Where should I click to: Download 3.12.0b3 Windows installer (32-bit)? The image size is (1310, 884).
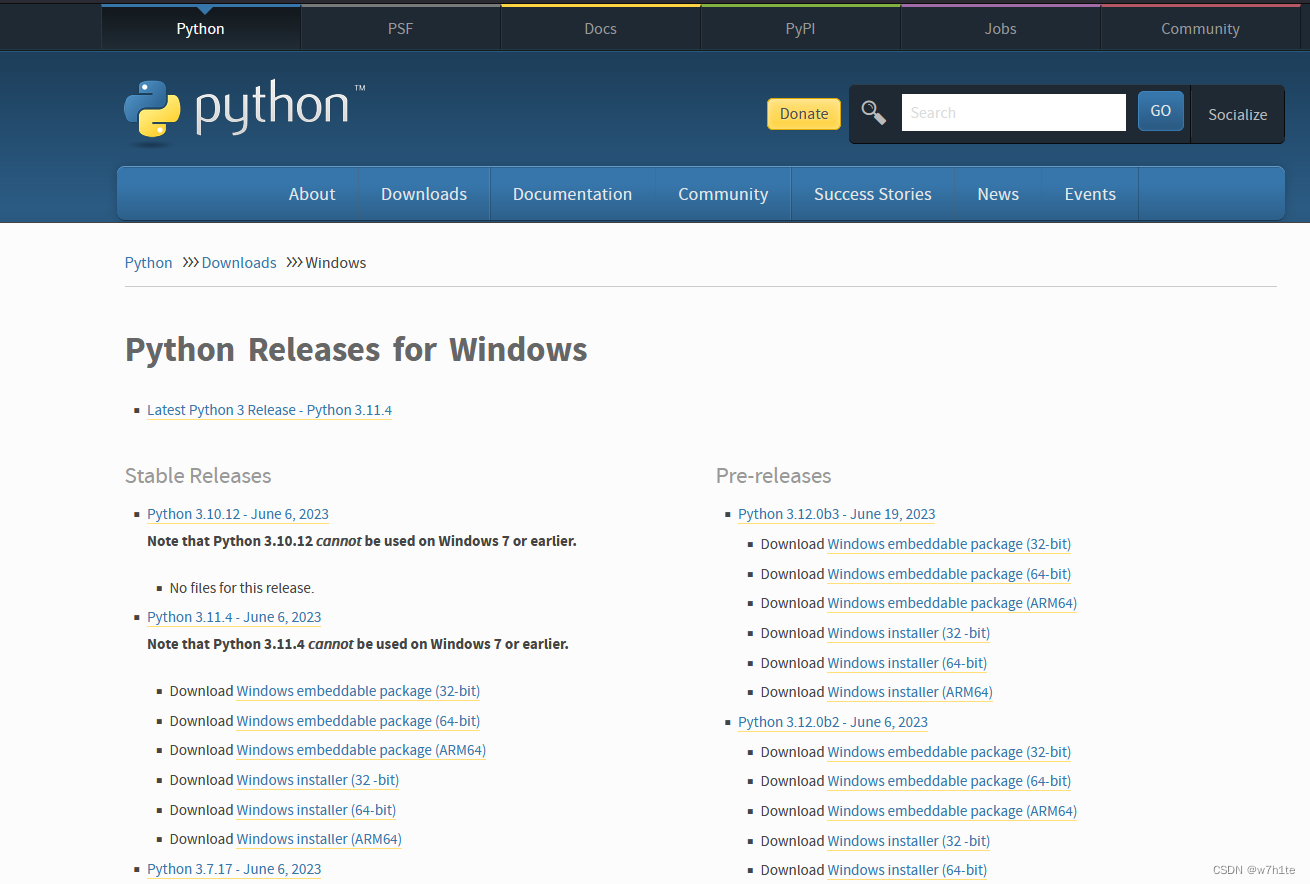pyautogui.click(x=909, y=633)
